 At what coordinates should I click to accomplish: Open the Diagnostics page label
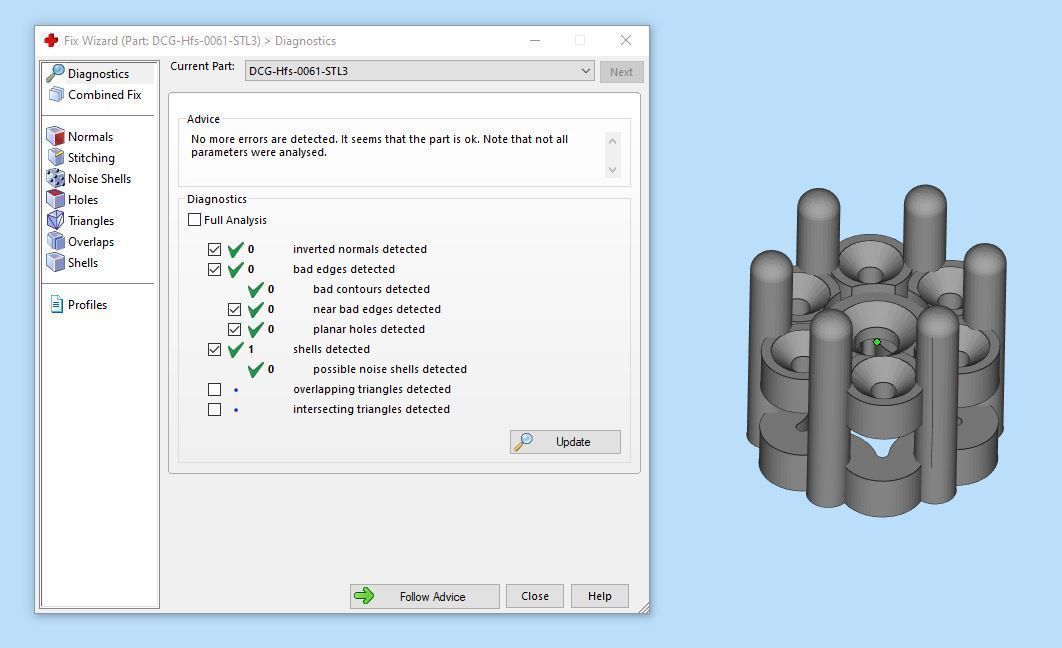coord(98,74)
